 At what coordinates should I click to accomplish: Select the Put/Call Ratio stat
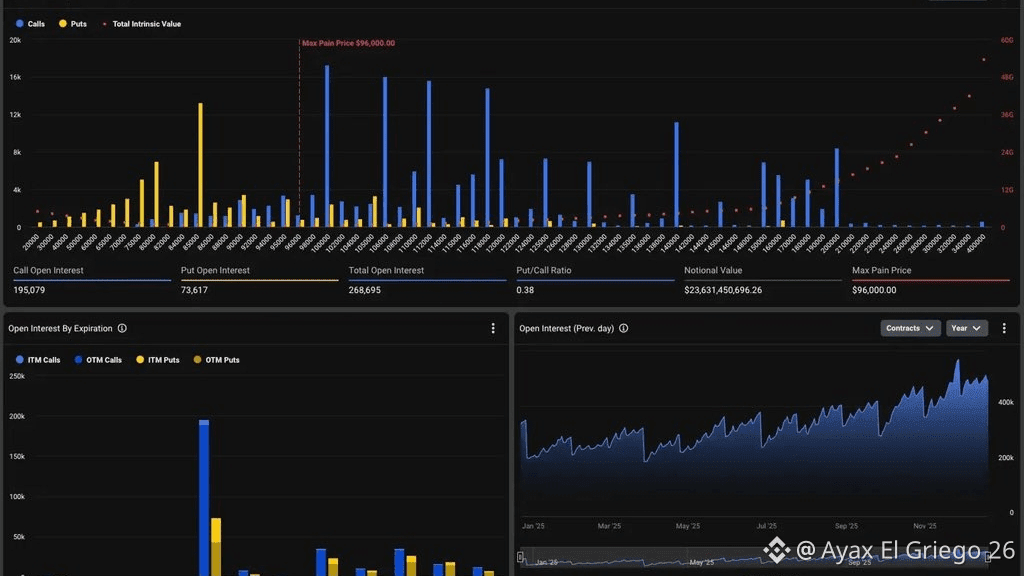[595, 280]
